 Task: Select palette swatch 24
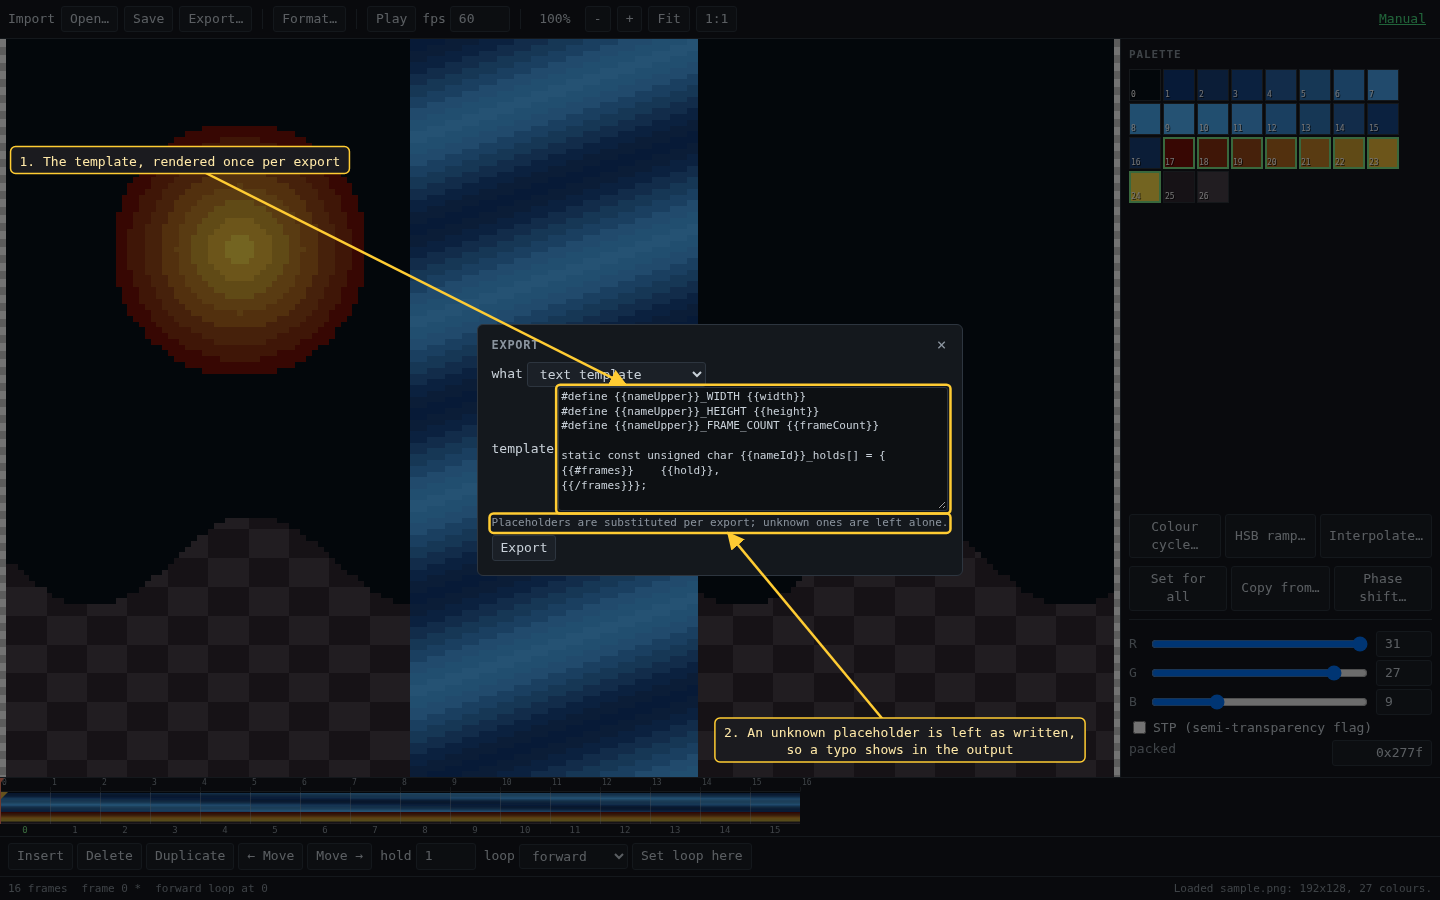(x=1145, y=187)
